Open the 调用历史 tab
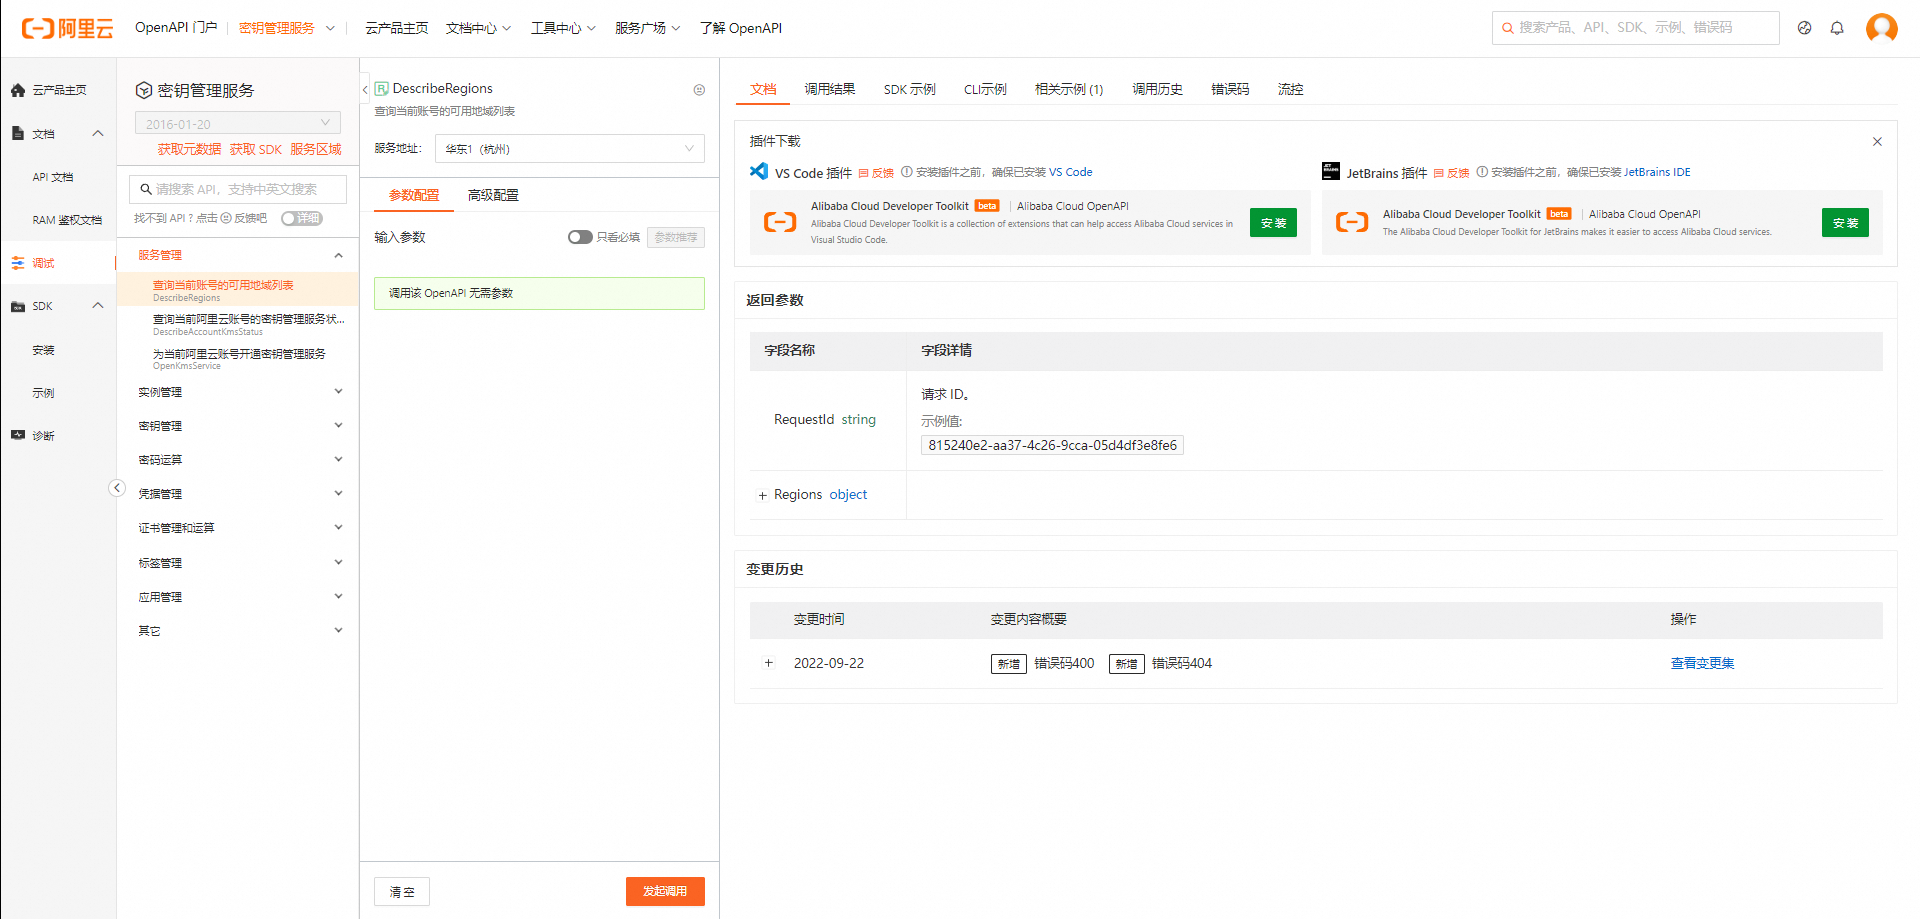Image resolution: width=1920 pixels, height=919 pixels. (x=1158, y=89)
